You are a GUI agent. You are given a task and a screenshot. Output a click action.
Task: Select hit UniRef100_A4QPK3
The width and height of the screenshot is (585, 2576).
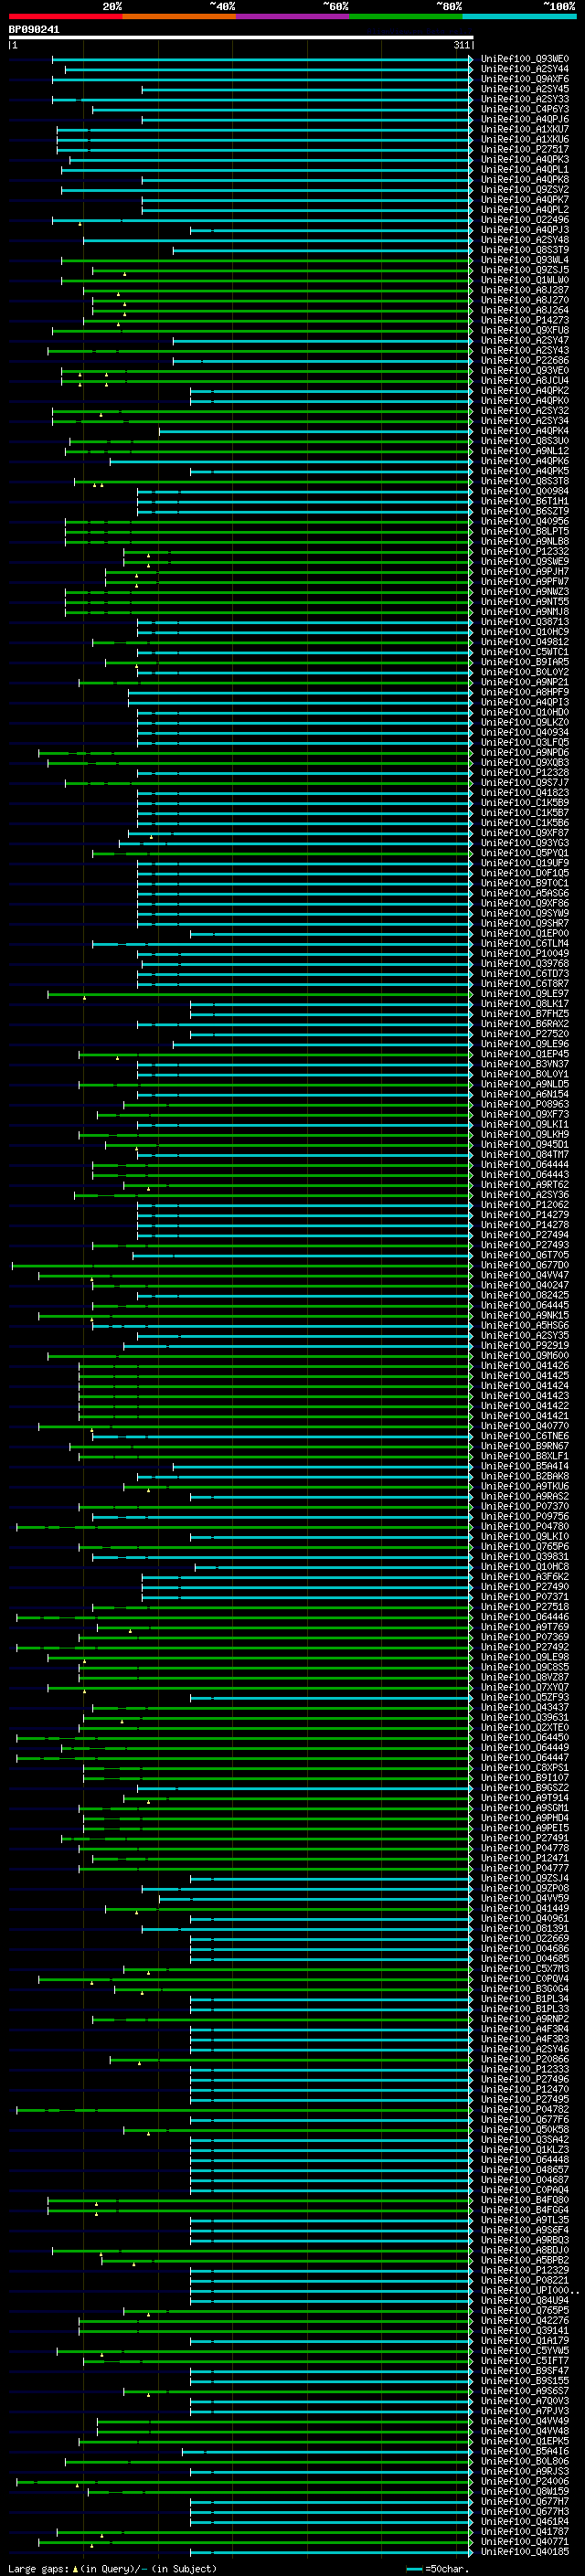pos(525,159)
